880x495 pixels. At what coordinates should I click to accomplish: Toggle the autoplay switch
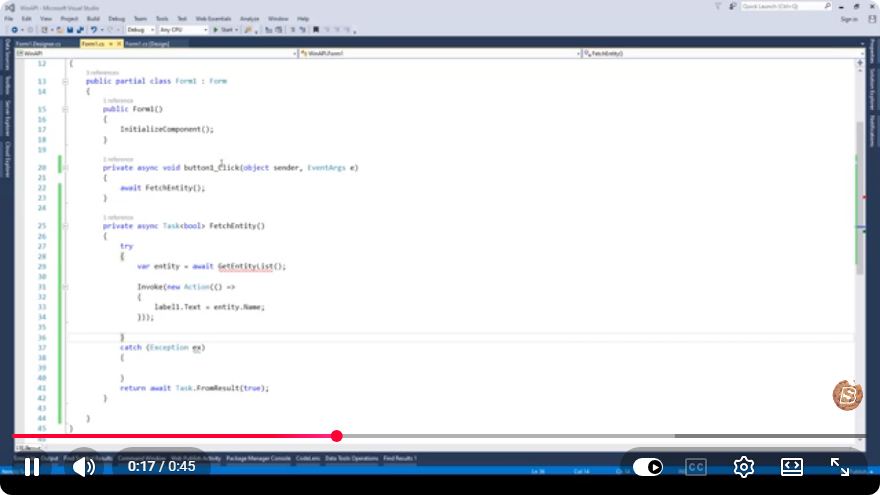[x=648, y=467]
